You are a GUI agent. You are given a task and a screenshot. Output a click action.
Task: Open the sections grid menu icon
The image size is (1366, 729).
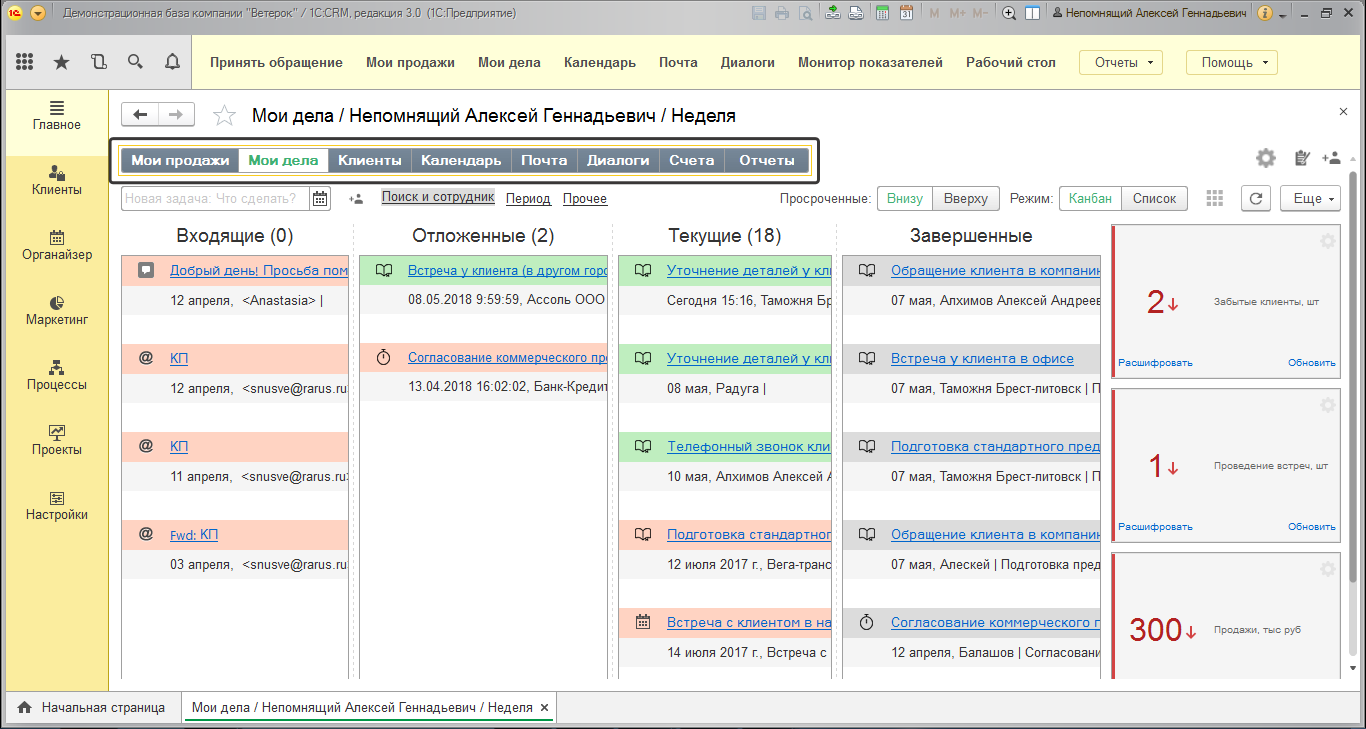pos(25,62)
